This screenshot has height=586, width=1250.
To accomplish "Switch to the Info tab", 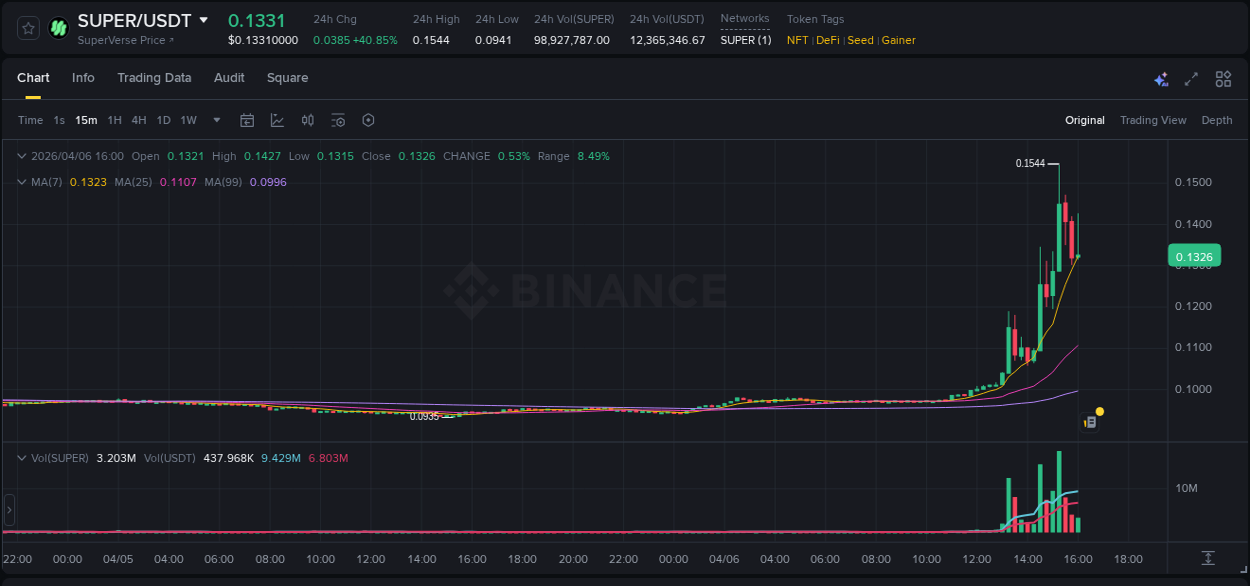I will (83, 78).
